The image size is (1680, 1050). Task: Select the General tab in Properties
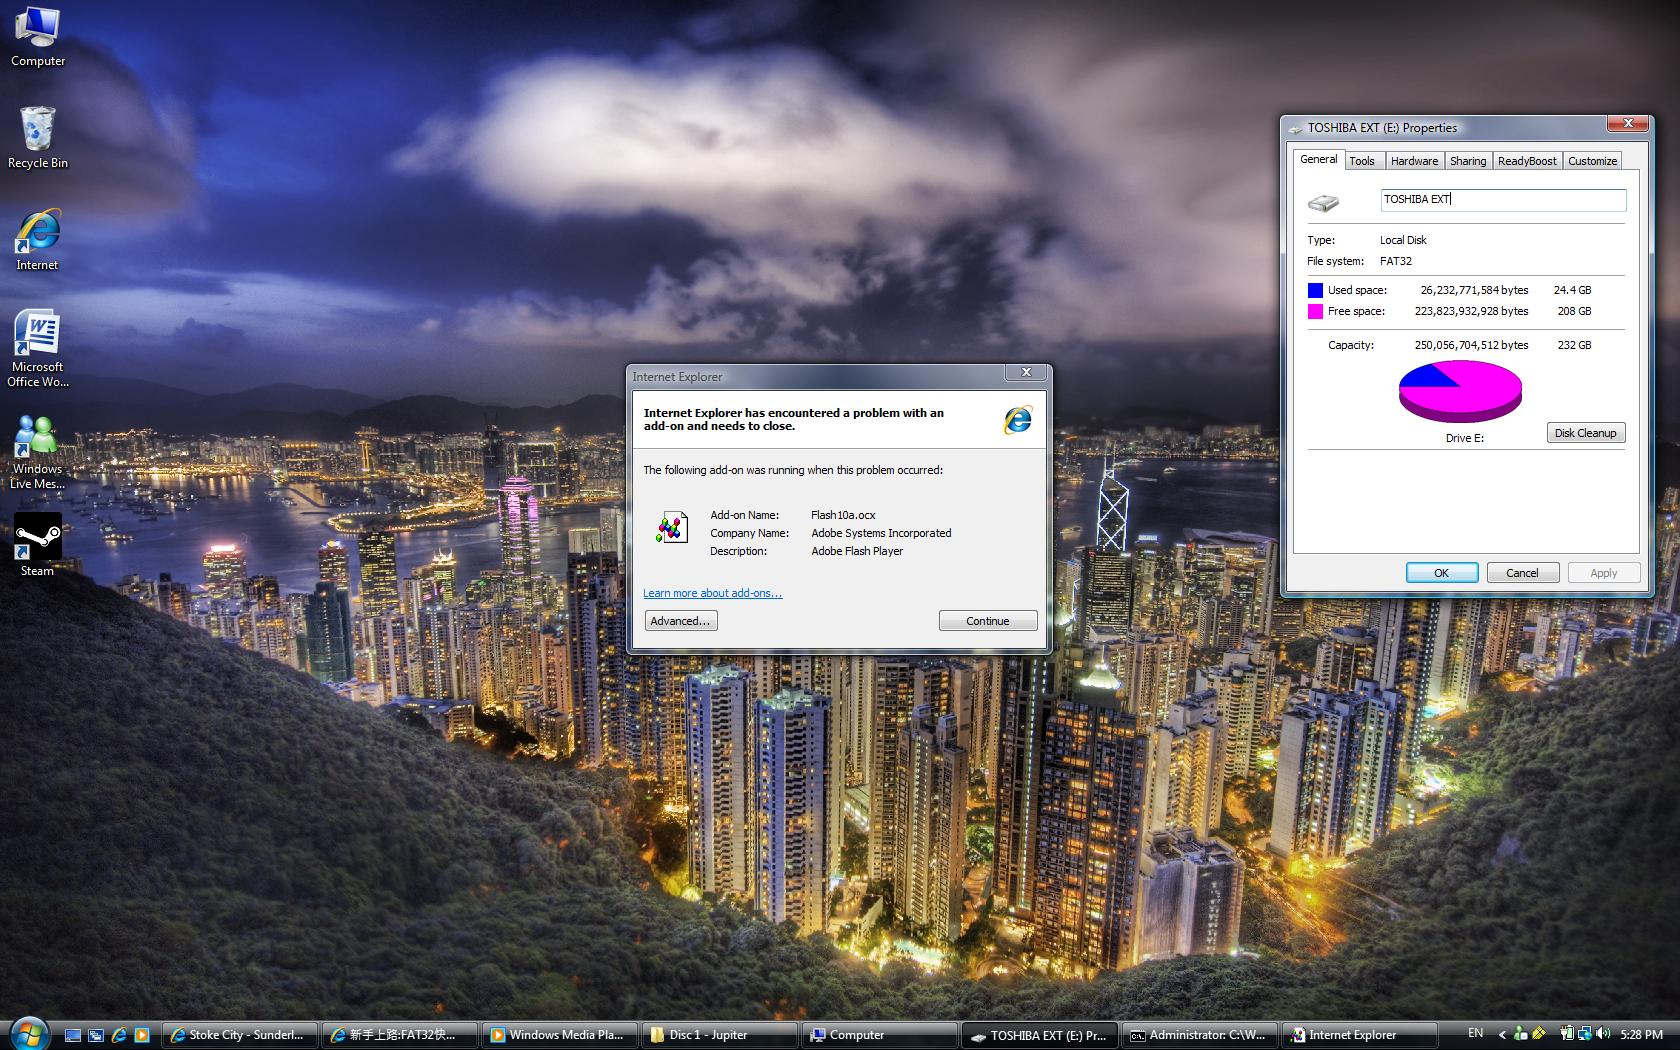coord(1318,159)
